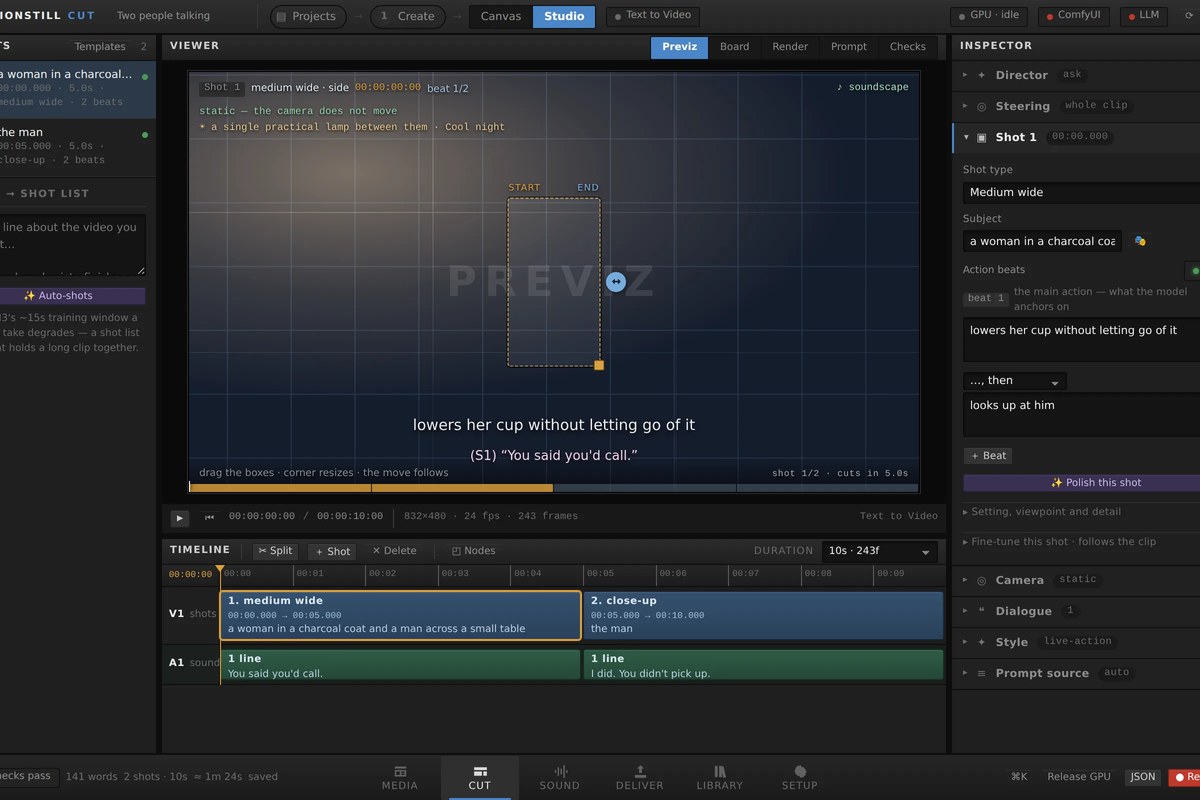Switch to the Canvas mode
Viewport: 1200px width, 800px height.
(x=501, y=16)
